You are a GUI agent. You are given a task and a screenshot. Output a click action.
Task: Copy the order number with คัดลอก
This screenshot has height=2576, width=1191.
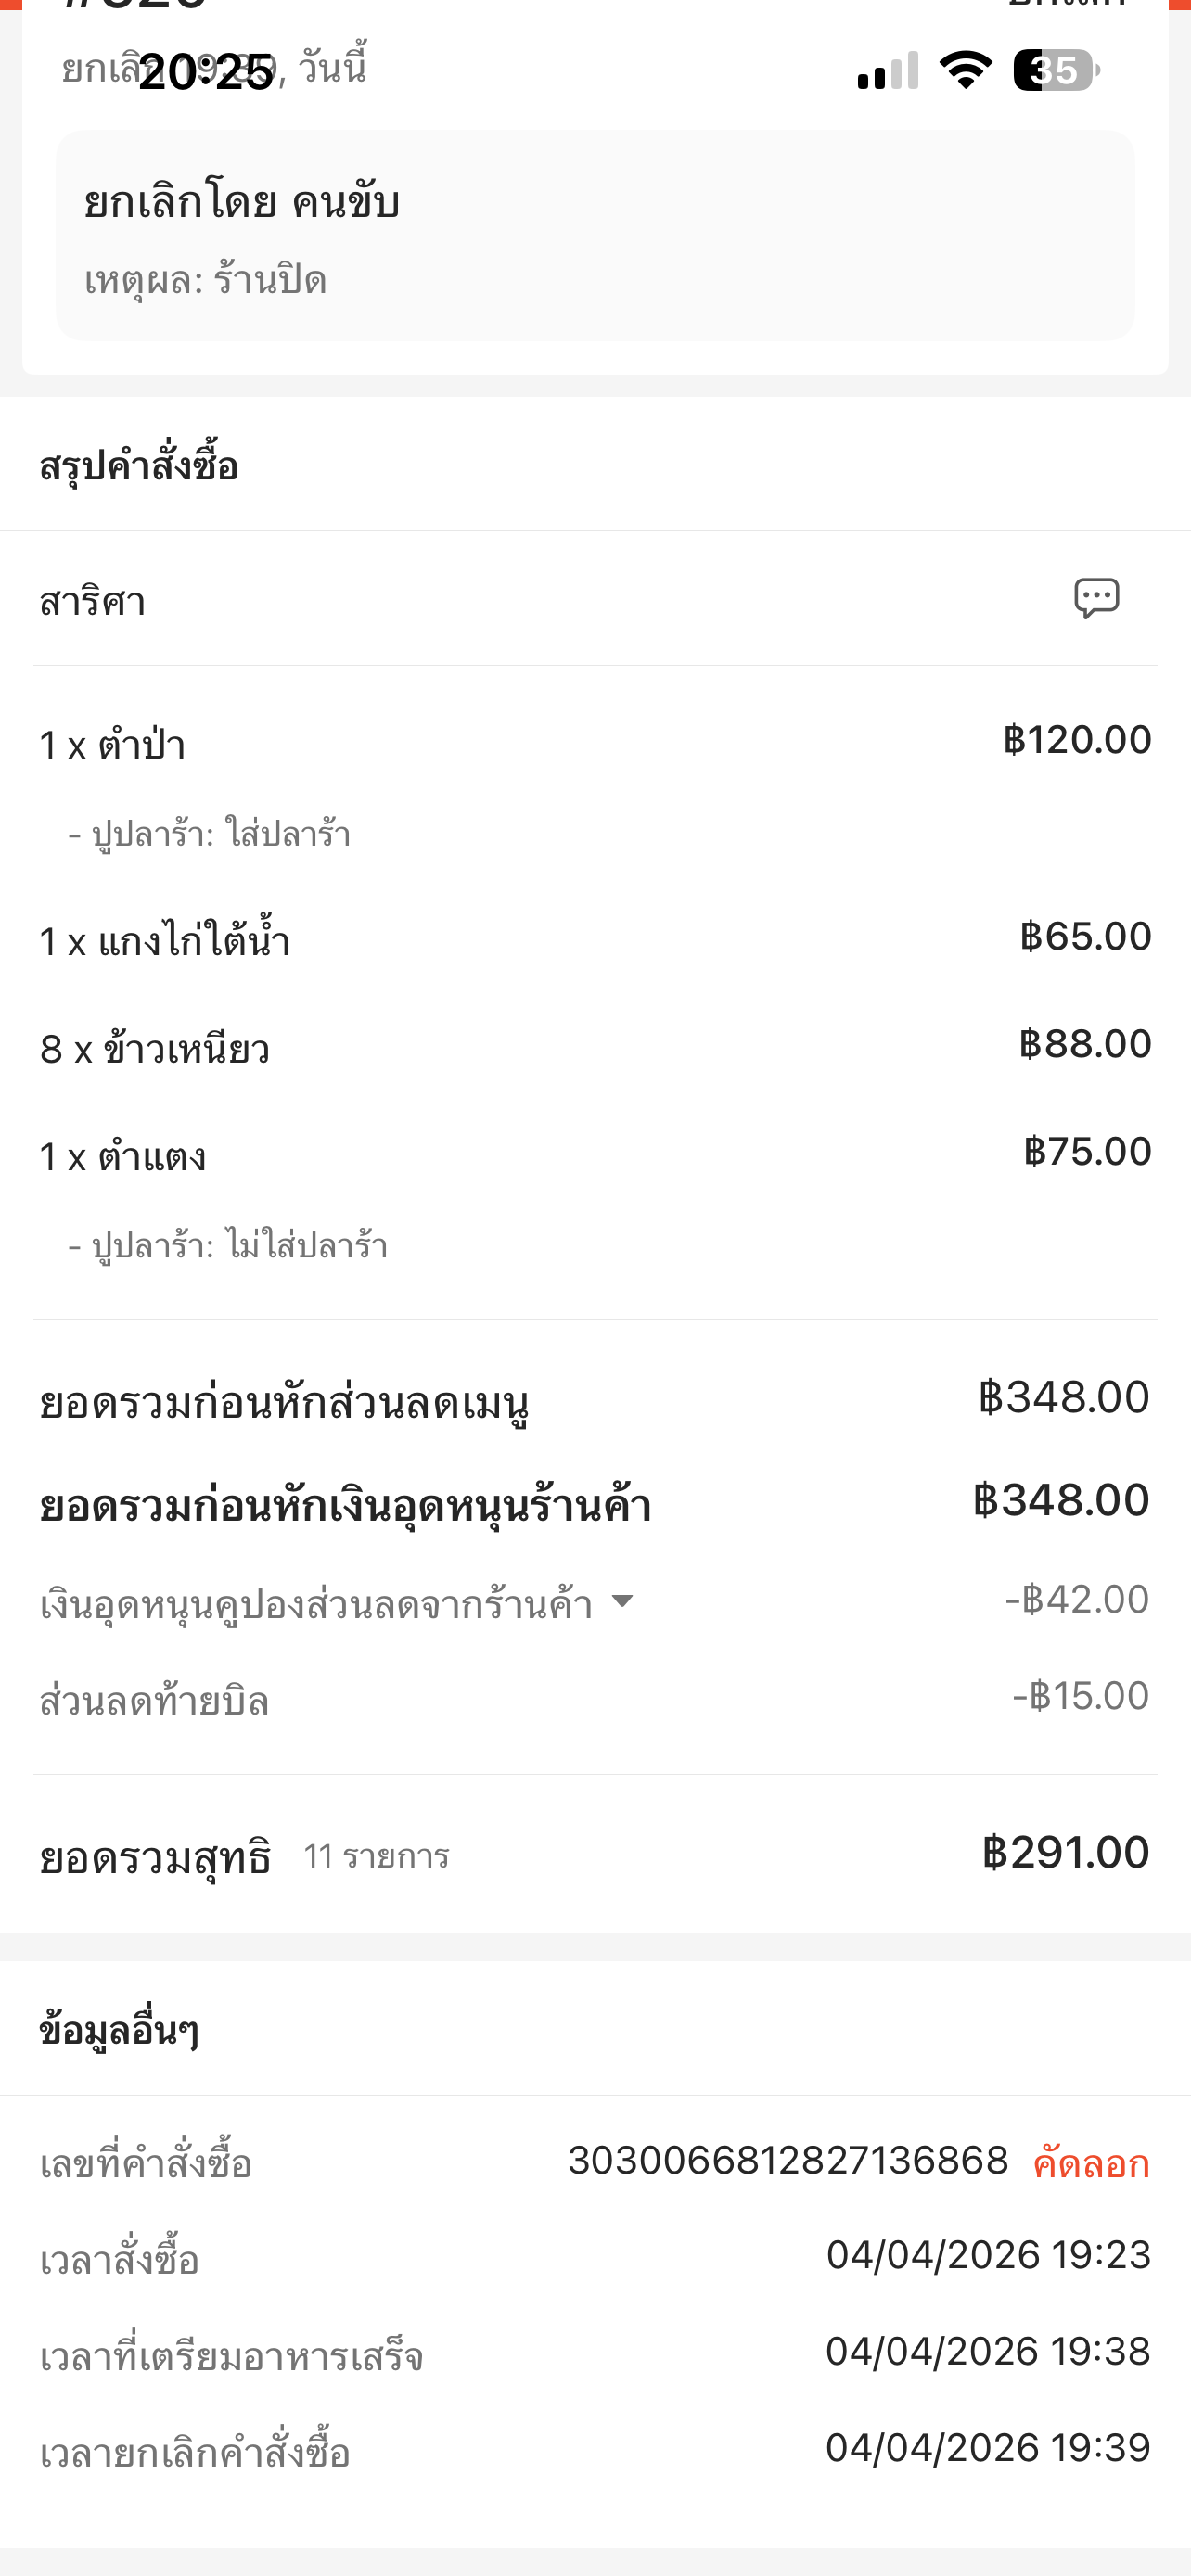pos(1090,2163)
